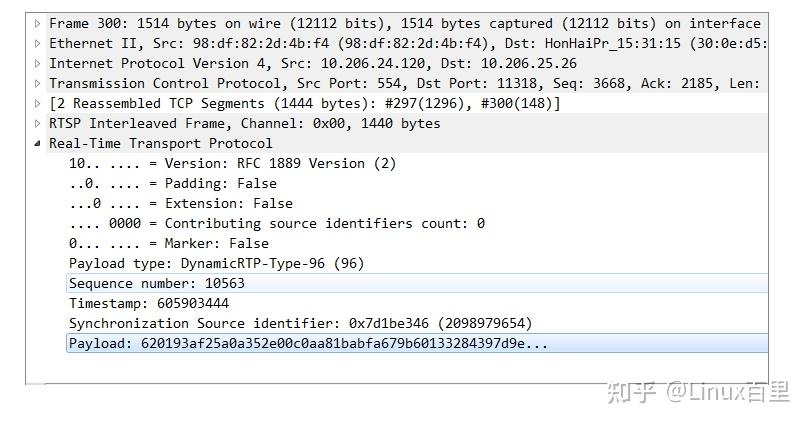The width and height of the screenshot is (811, 424).
Task: Expand the Frame 300 tree node
Action: (x=38, y=23)
